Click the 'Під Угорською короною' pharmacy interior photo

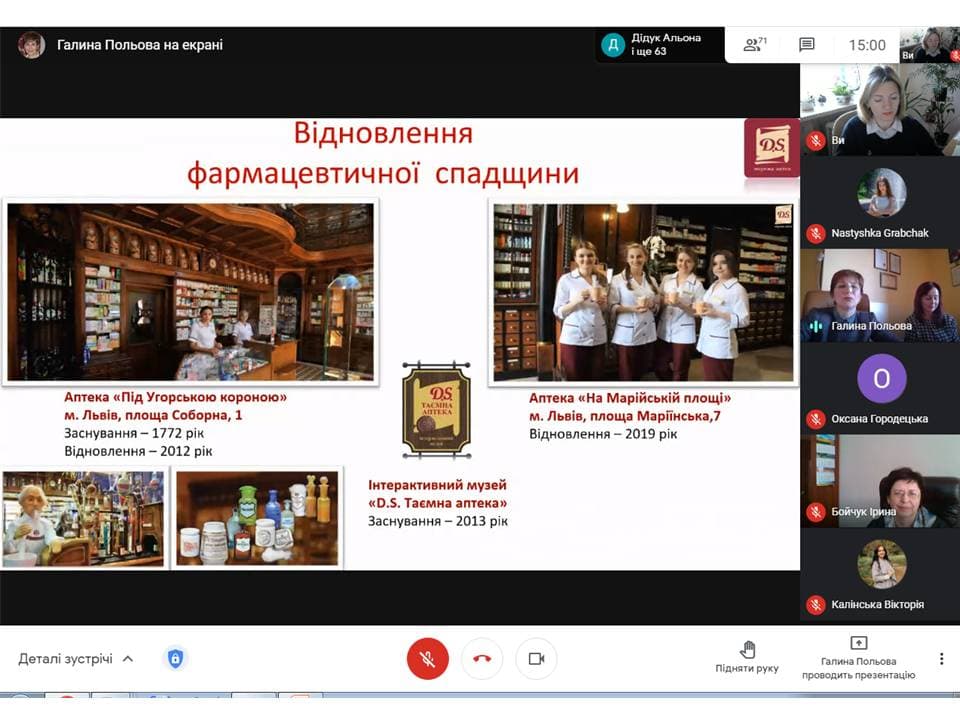190,292
